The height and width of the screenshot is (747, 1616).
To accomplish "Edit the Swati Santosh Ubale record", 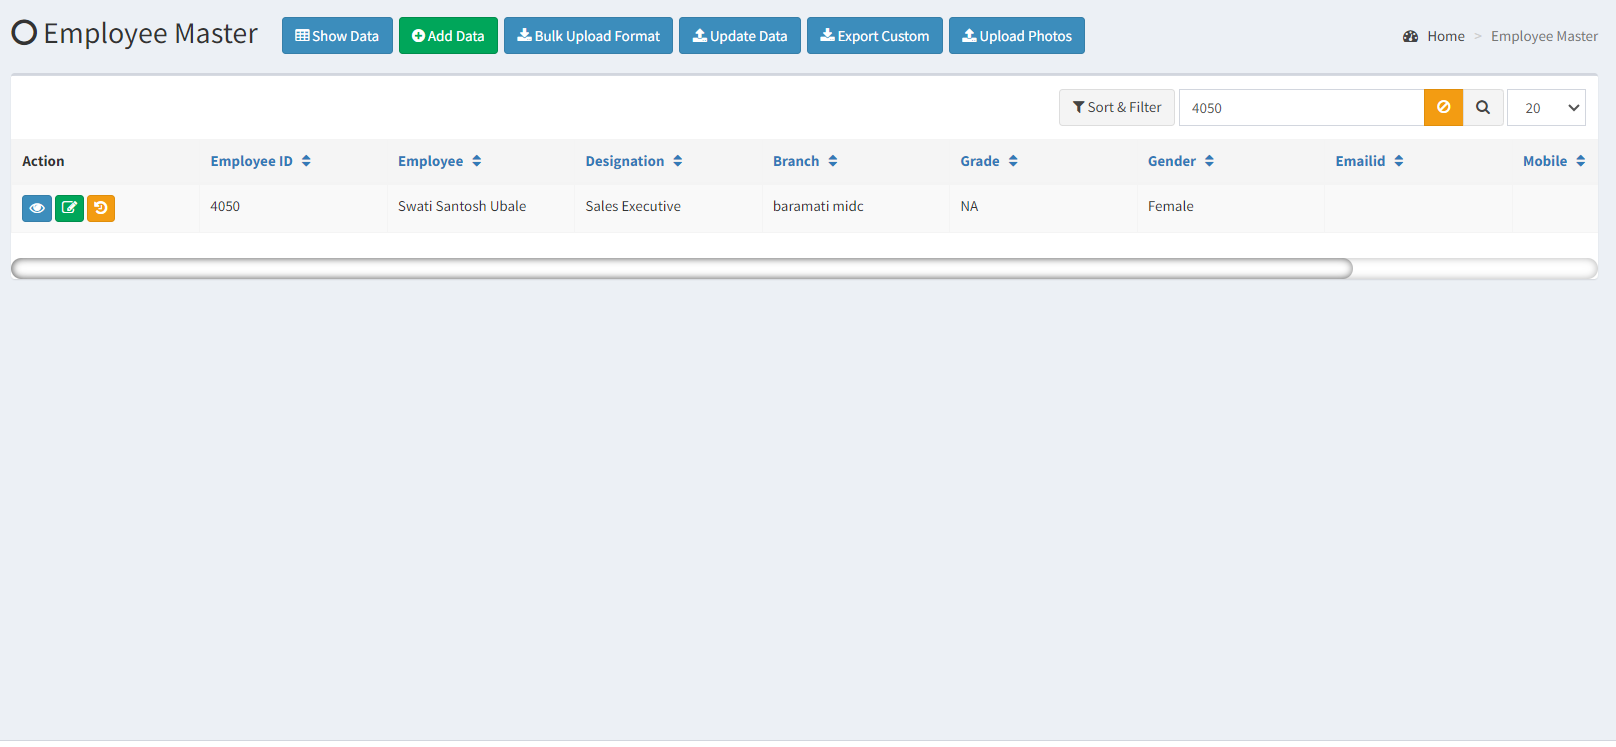I will coord(69,208).
